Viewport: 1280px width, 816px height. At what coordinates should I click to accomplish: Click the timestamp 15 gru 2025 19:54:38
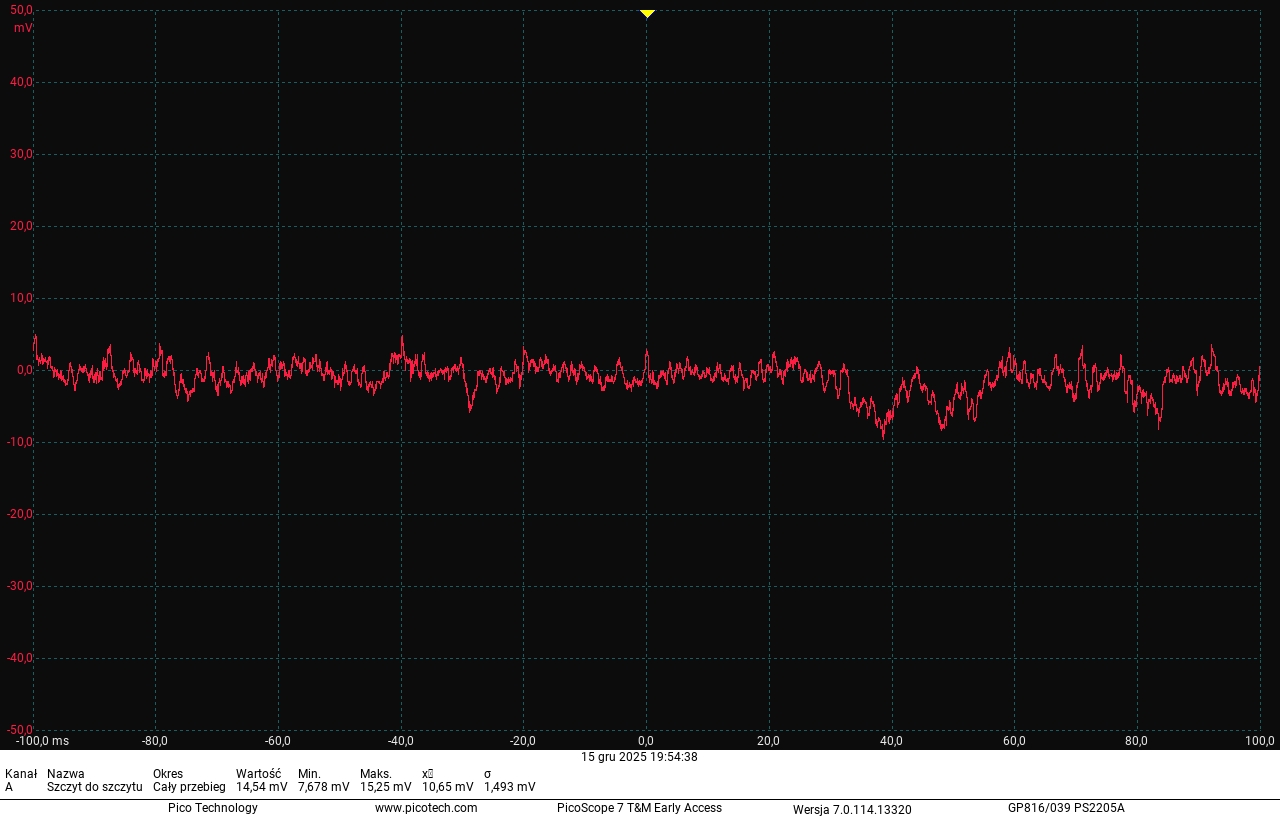(x=639, y=757)
